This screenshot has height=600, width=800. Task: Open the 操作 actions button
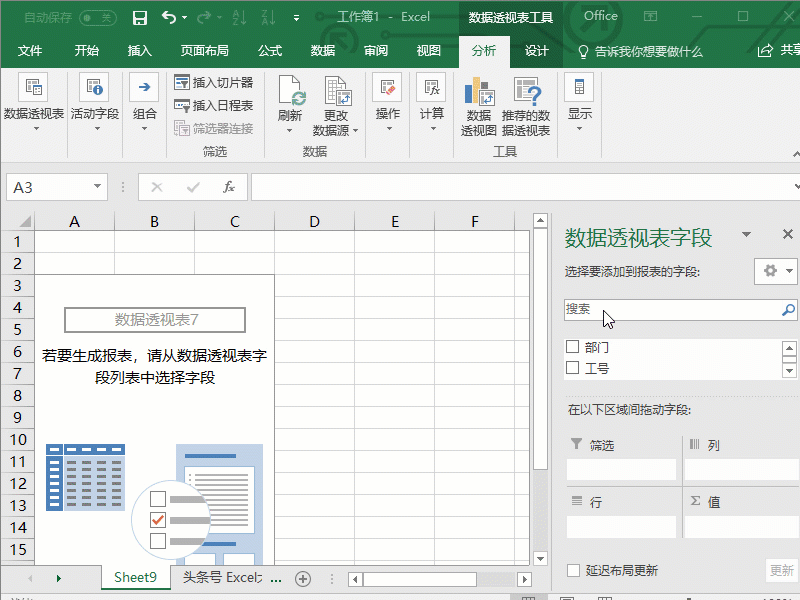(387, 104)
